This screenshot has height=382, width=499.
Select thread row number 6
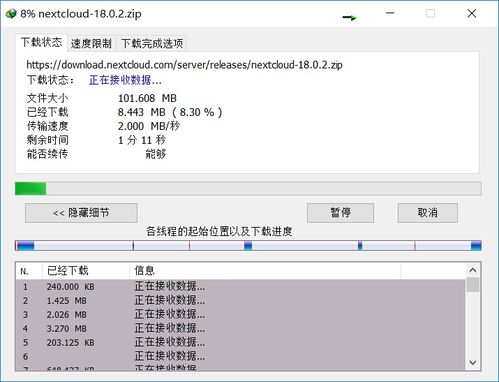(x=240, y=357)
